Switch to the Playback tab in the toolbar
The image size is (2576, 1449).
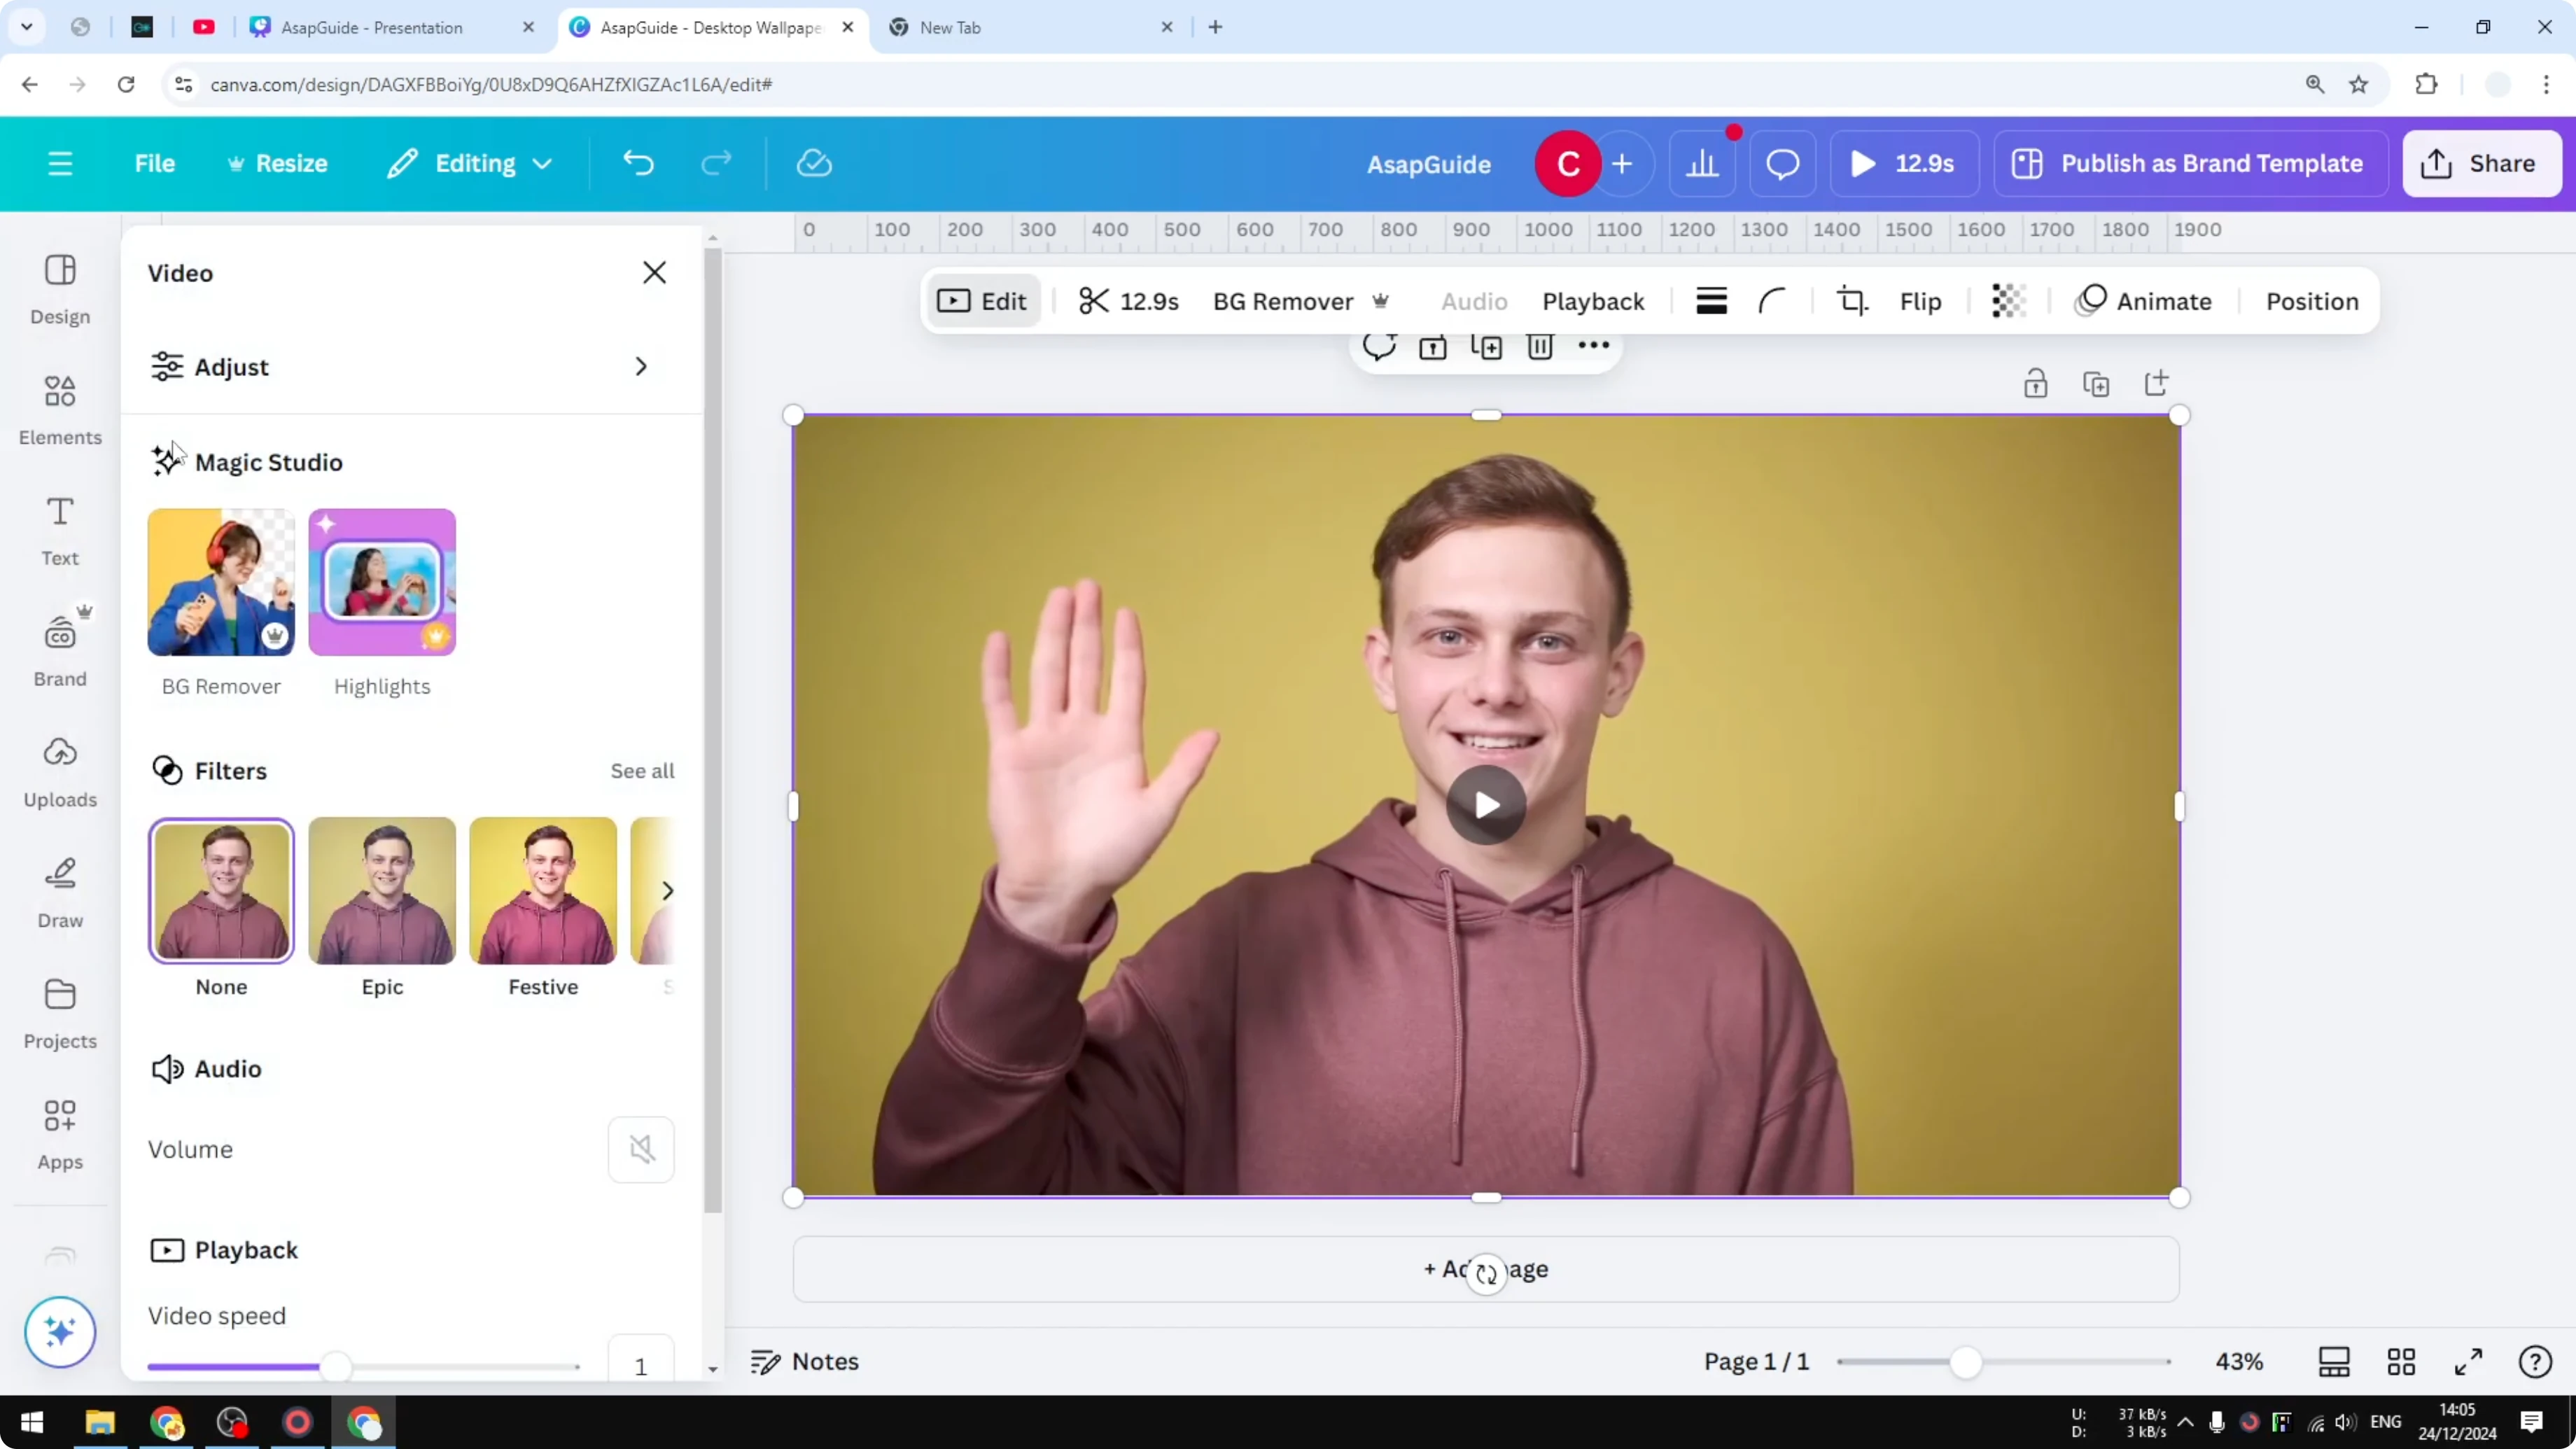point(1593,301)
